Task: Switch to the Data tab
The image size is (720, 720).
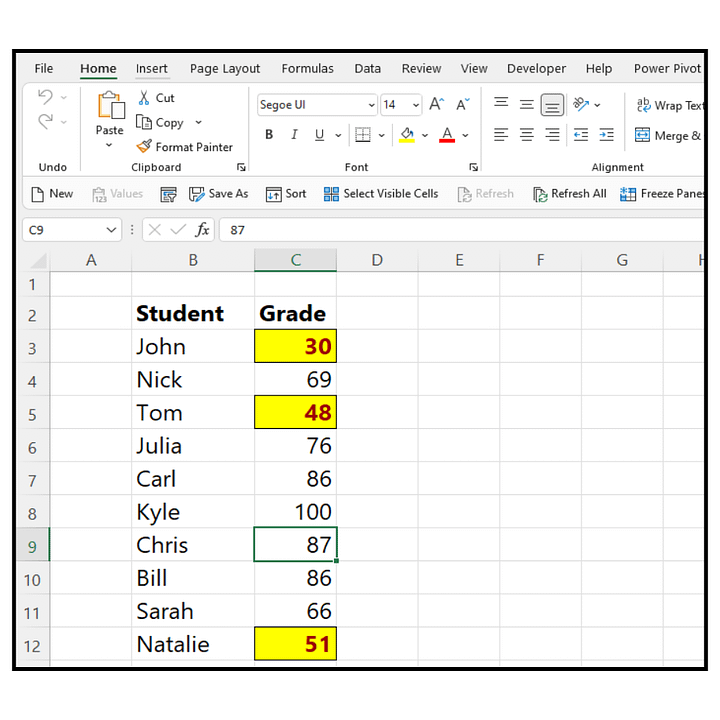Action: tap(367, 68)
